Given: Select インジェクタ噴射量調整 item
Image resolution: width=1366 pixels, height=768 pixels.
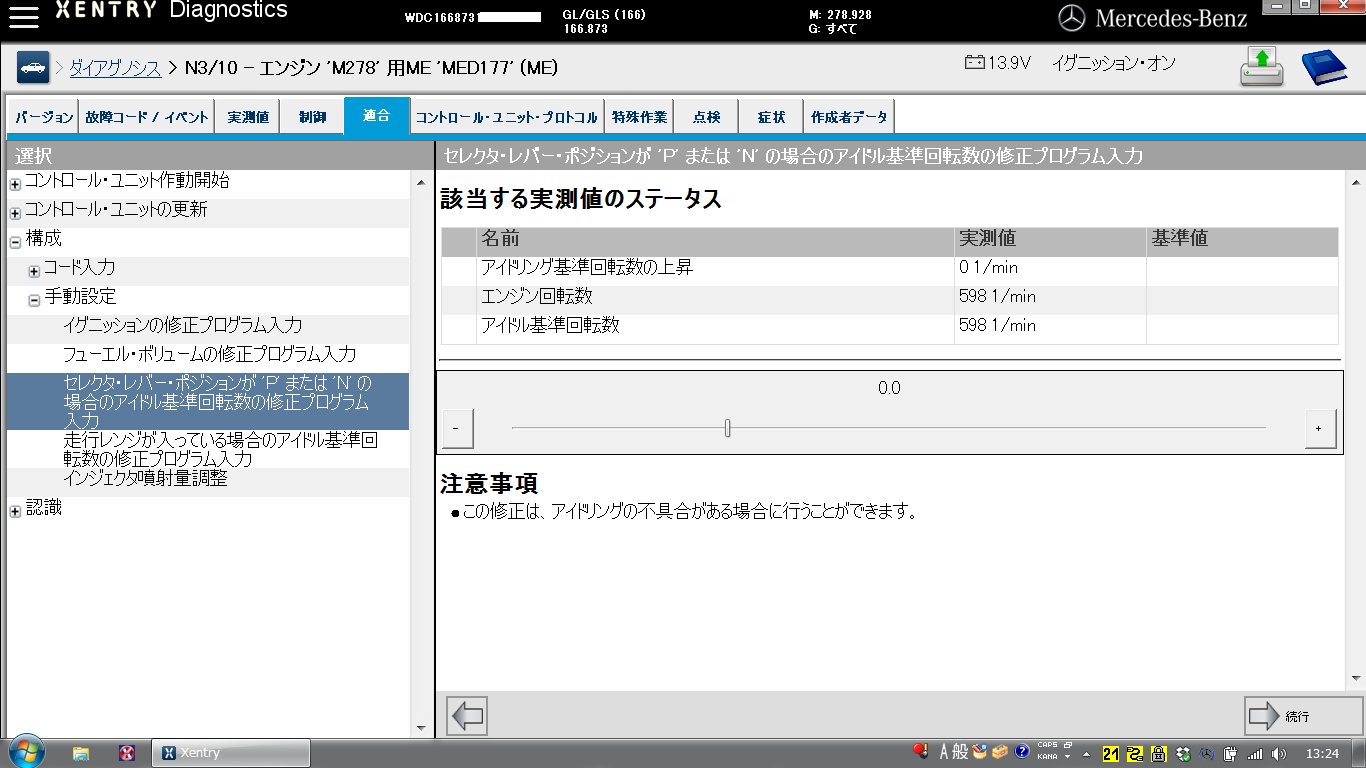Looking at the screenshot, I should pyautogui.click(x=145, y=479).
